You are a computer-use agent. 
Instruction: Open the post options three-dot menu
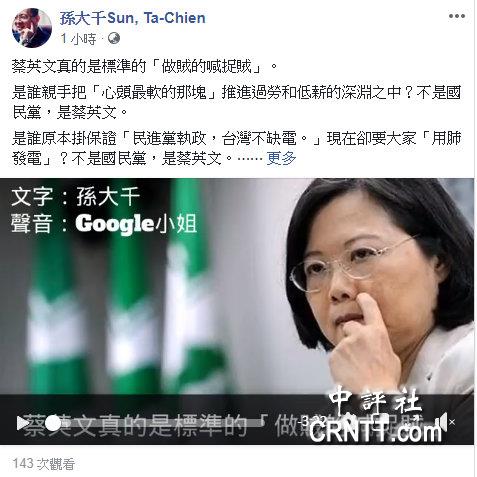click(456, 16)
